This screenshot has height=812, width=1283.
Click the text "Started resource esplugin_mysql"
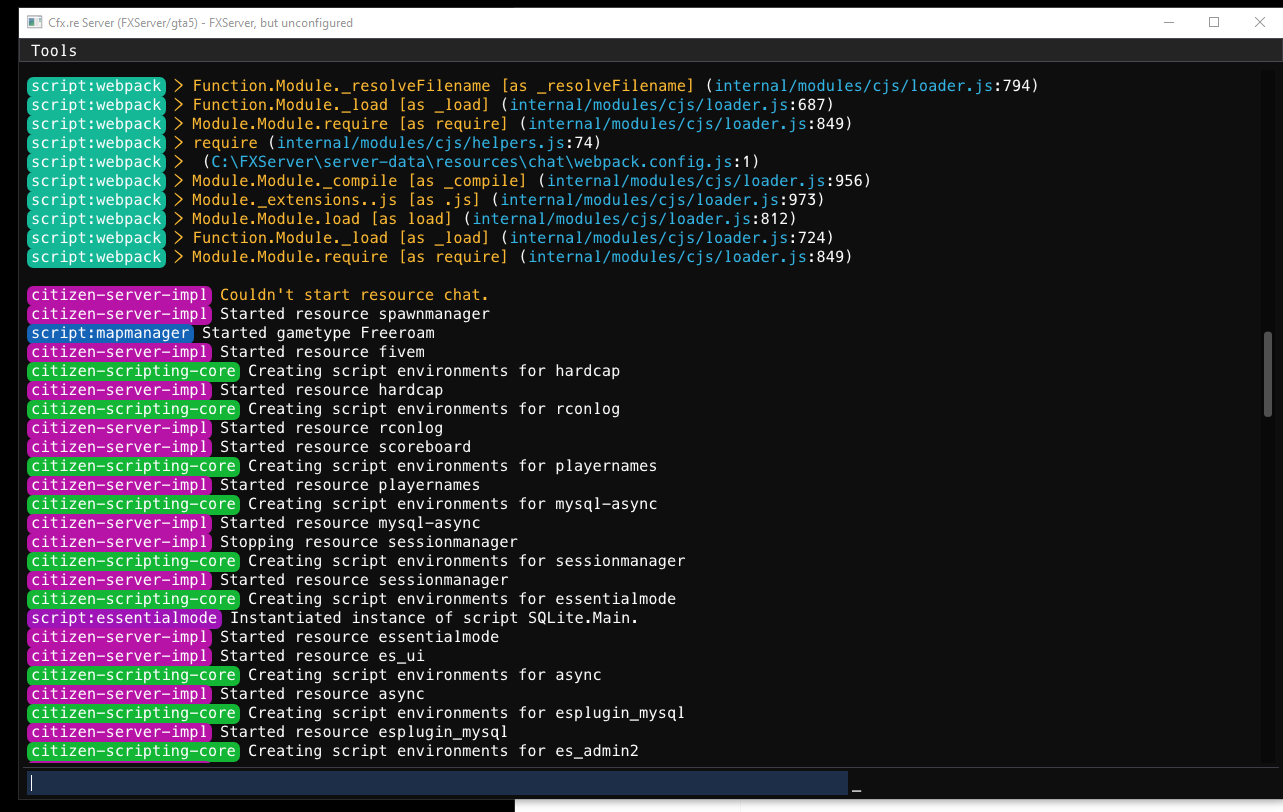364,732
